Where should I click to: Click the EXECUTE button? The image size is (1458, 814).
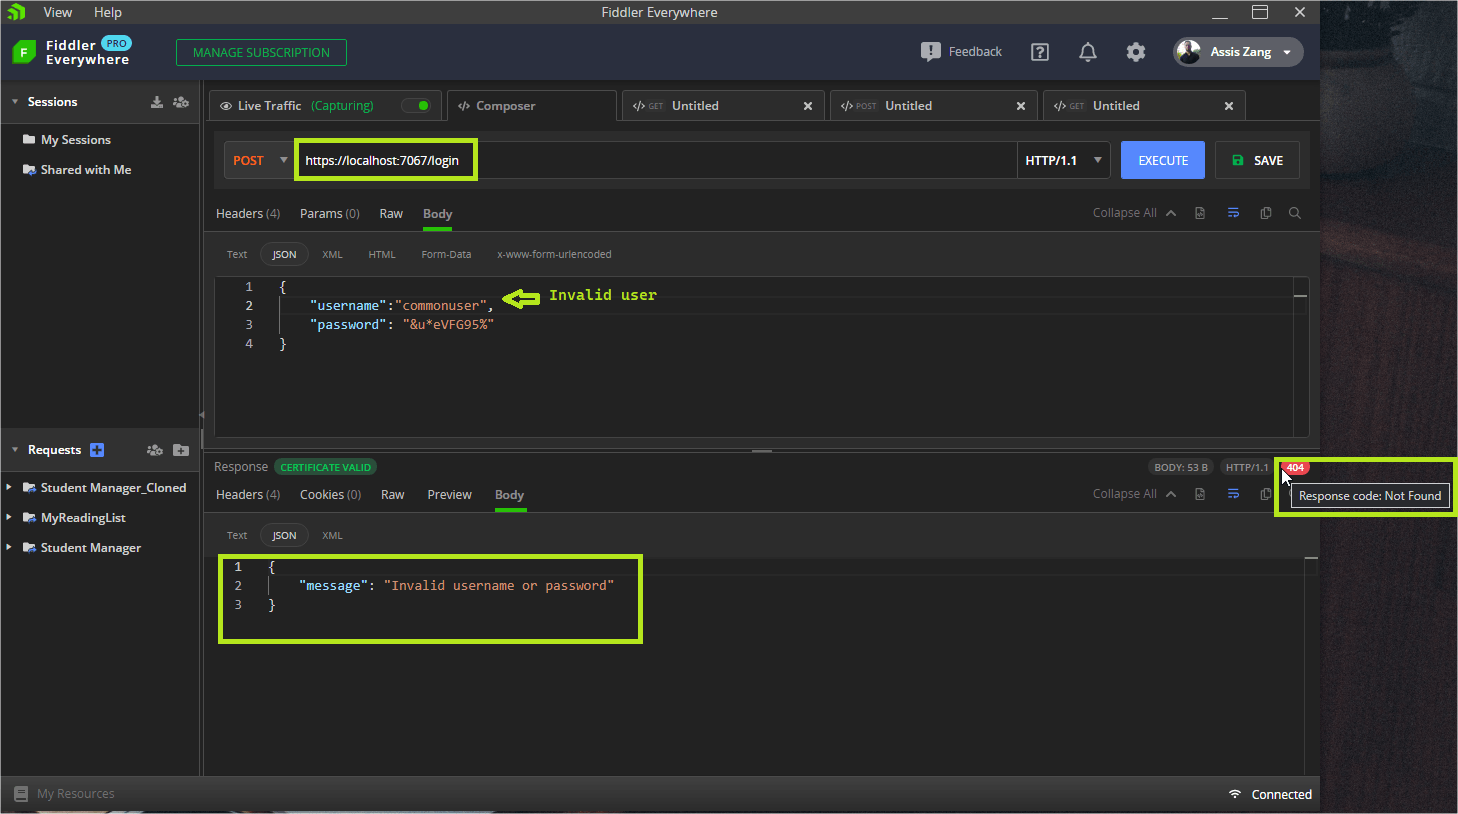pos(1163,160)
